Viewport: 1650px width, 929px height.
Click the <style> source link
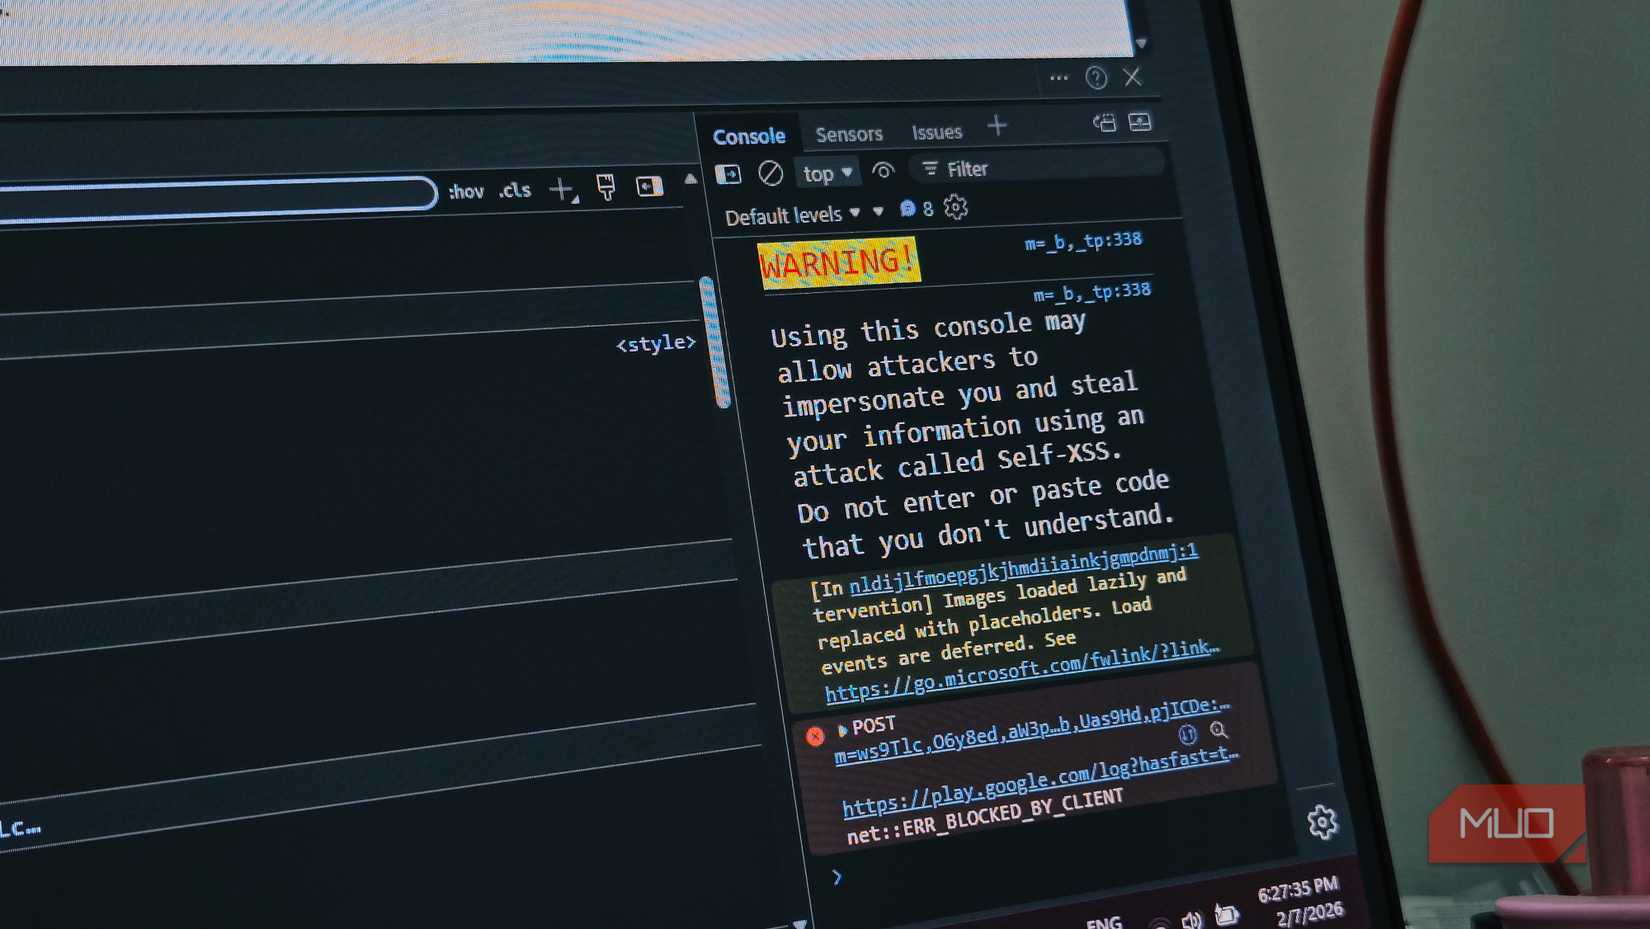click(x=655, y=343)
